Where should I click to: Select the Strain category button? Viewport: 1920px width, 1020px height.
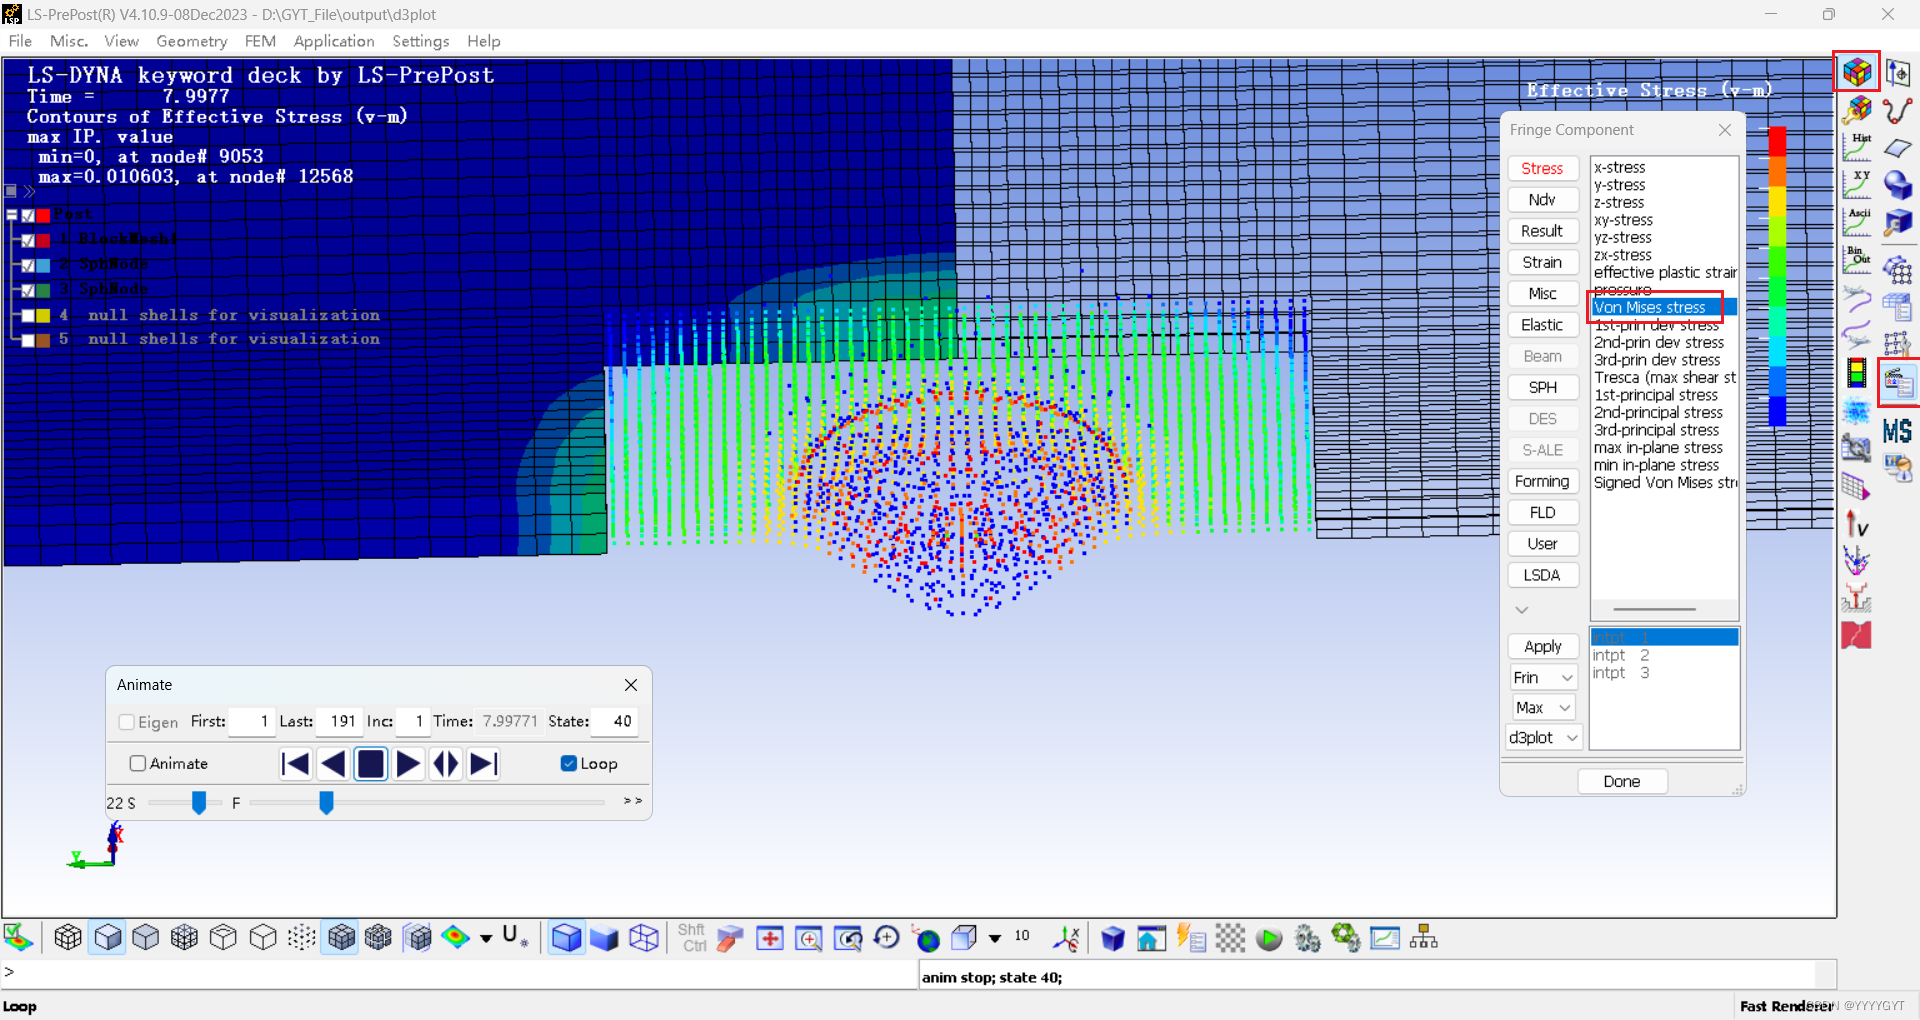tap(1543, 262)
